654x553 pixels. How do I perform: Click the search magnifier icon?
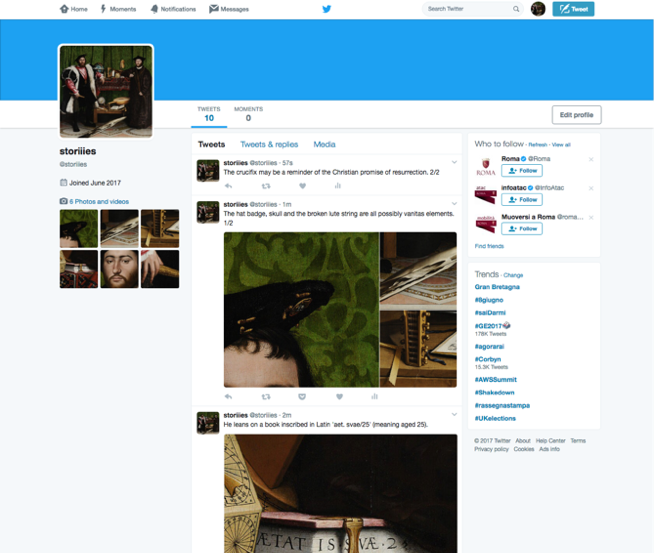click(x=516, y=9)
